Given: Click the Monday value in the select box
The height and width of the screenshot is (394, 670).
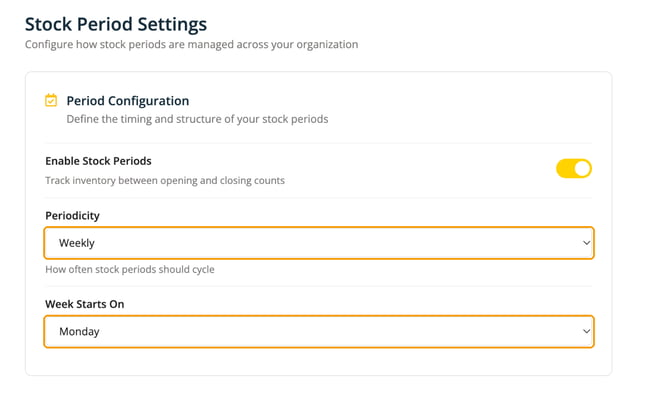Looking at the screenshot, I should click(79, 332).
